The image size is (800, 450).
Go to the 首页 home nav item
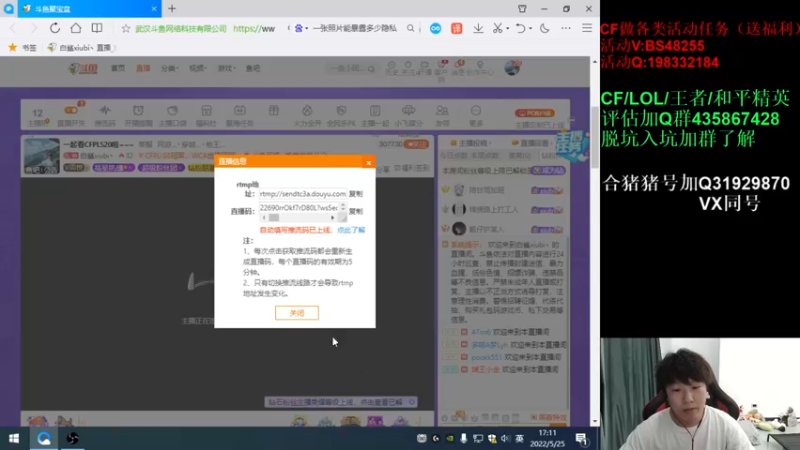(118, 68)
